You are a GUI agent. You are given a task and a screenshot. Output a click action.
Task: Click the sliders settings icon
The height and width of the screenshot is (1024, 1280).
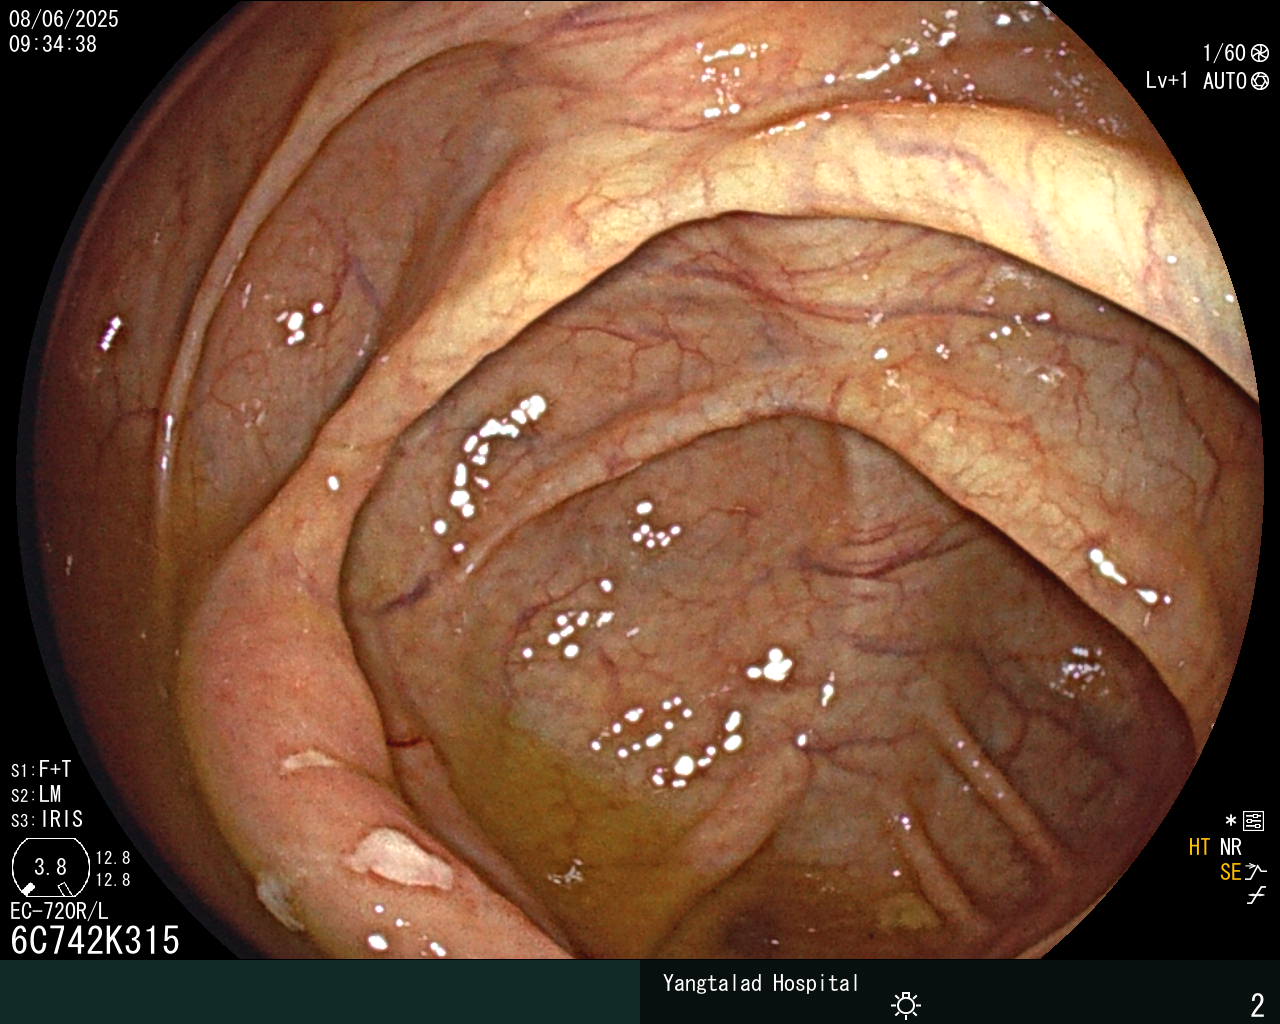[1254, 822]
